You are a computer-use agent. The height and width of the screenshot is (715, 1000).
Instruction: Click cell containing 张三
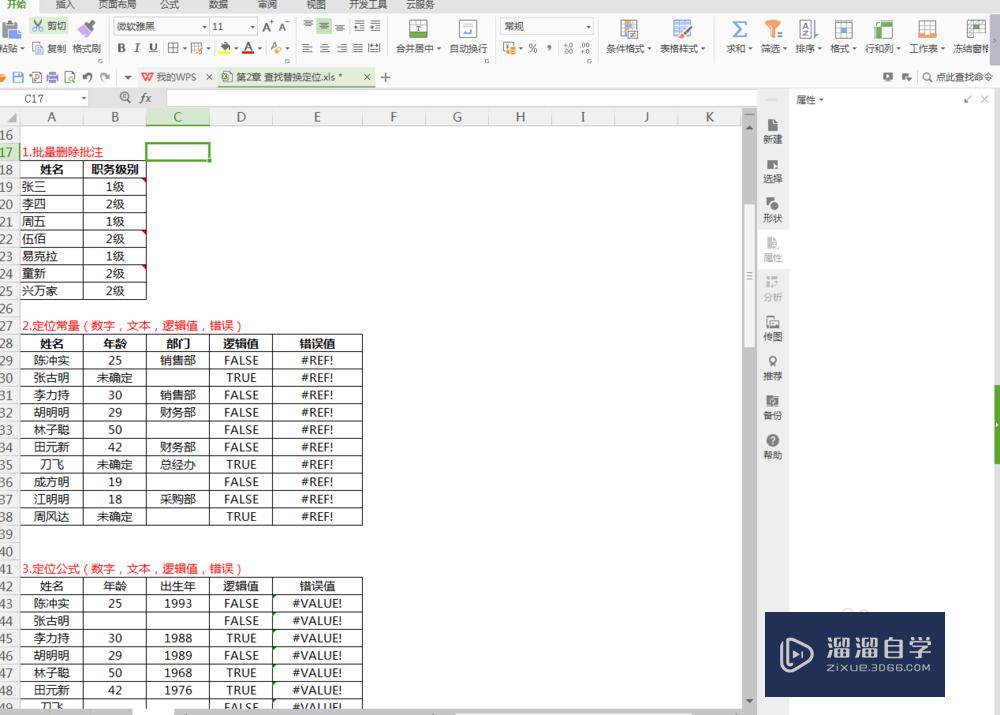(52, 187)
